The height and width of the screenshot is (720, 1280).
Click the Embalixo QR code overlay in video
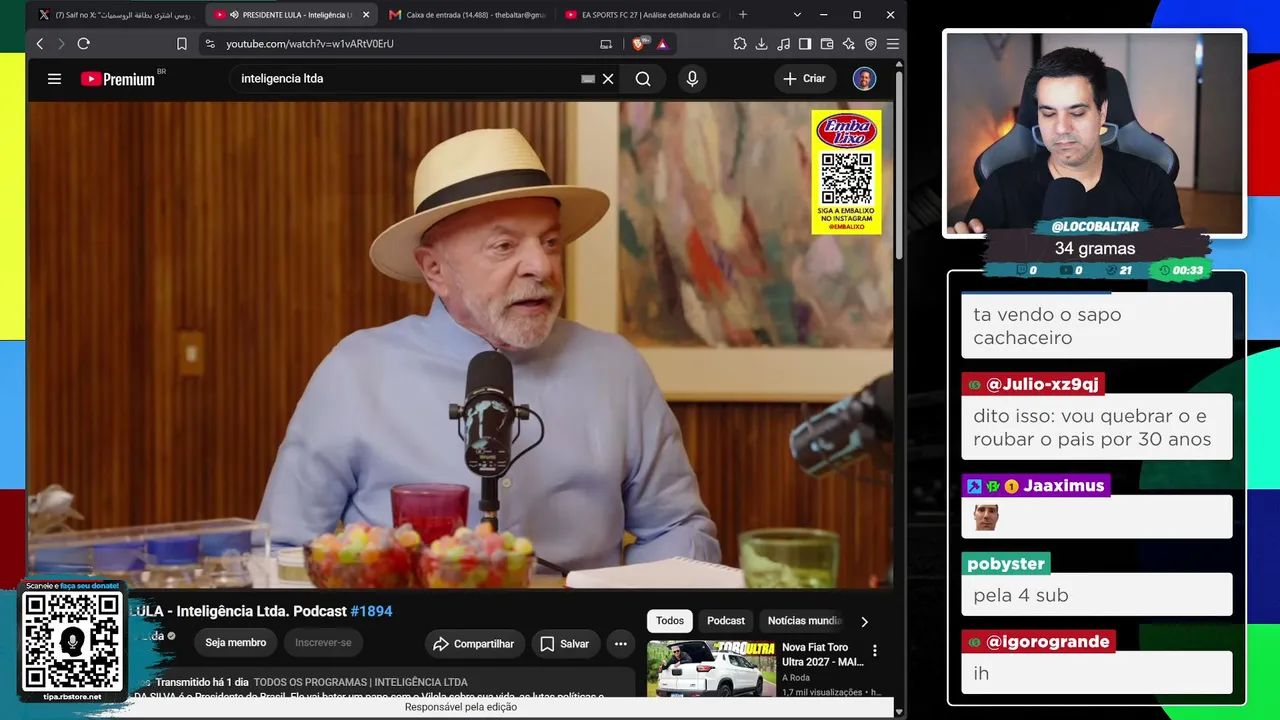(847, 172)
